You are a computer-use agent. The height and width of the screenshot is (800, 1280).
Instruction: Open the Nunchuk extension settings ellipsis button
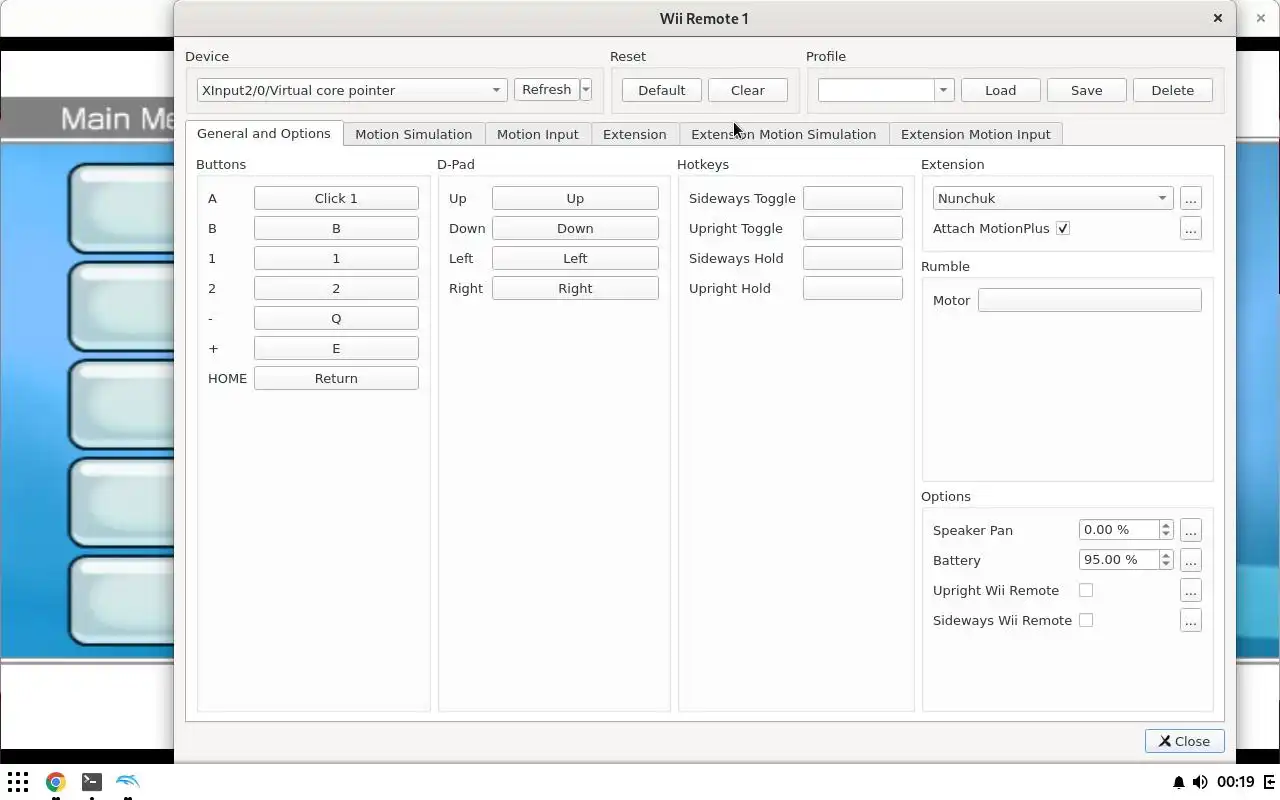click(1190, 198)
